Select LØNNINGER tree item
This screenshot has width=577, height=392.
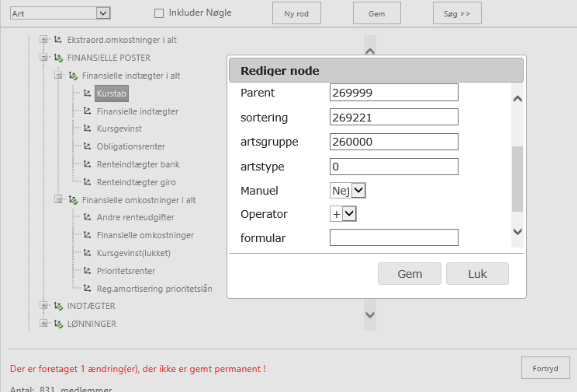[x=92, y=324]
